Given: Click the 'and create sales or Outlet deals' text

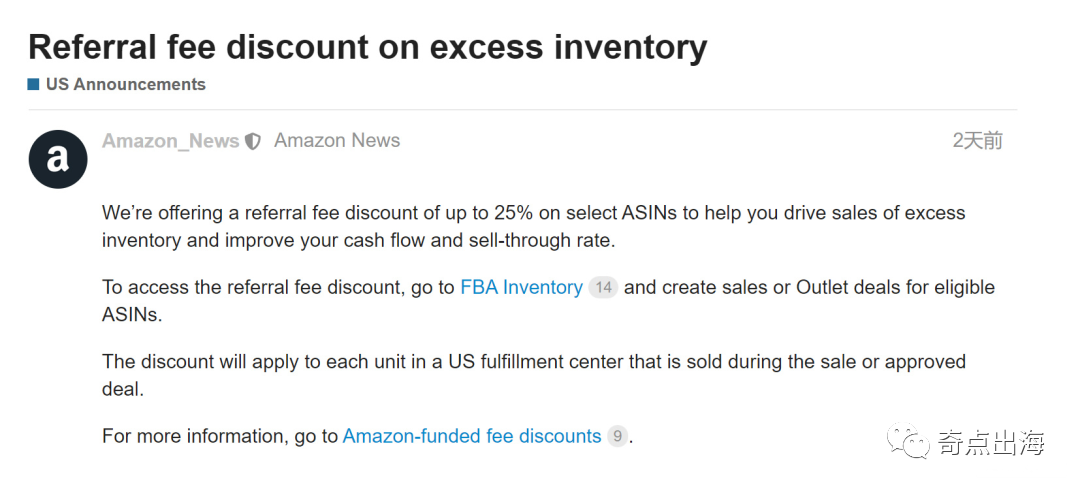Looking at the screenshot, I should (x=810, y=288).
